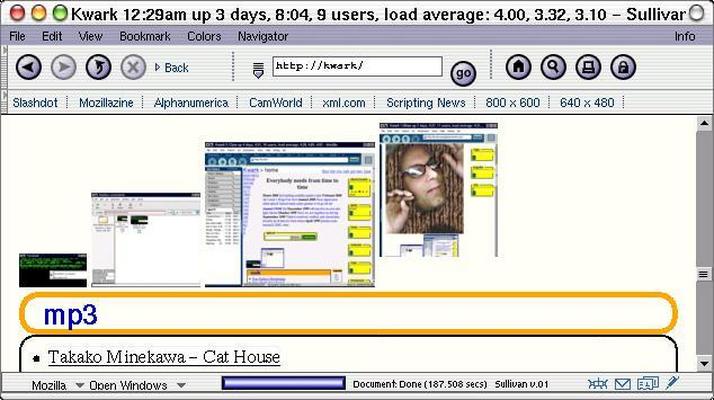Open Takako Minekawa – Cat House link
This screenshot has height=400, width=714.
(164, 357)
